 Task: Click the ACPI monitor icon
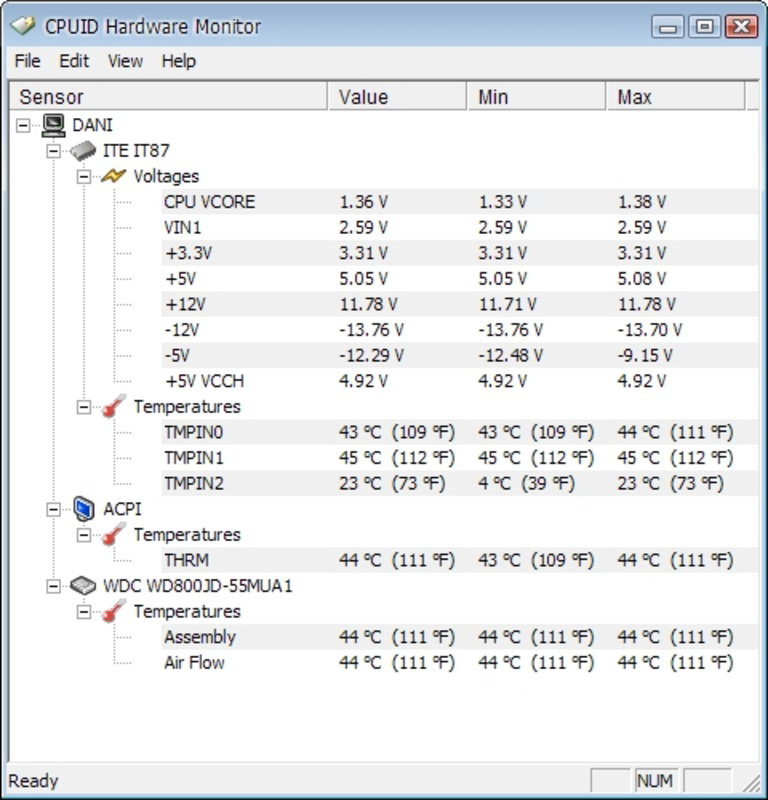pos(84,509)
